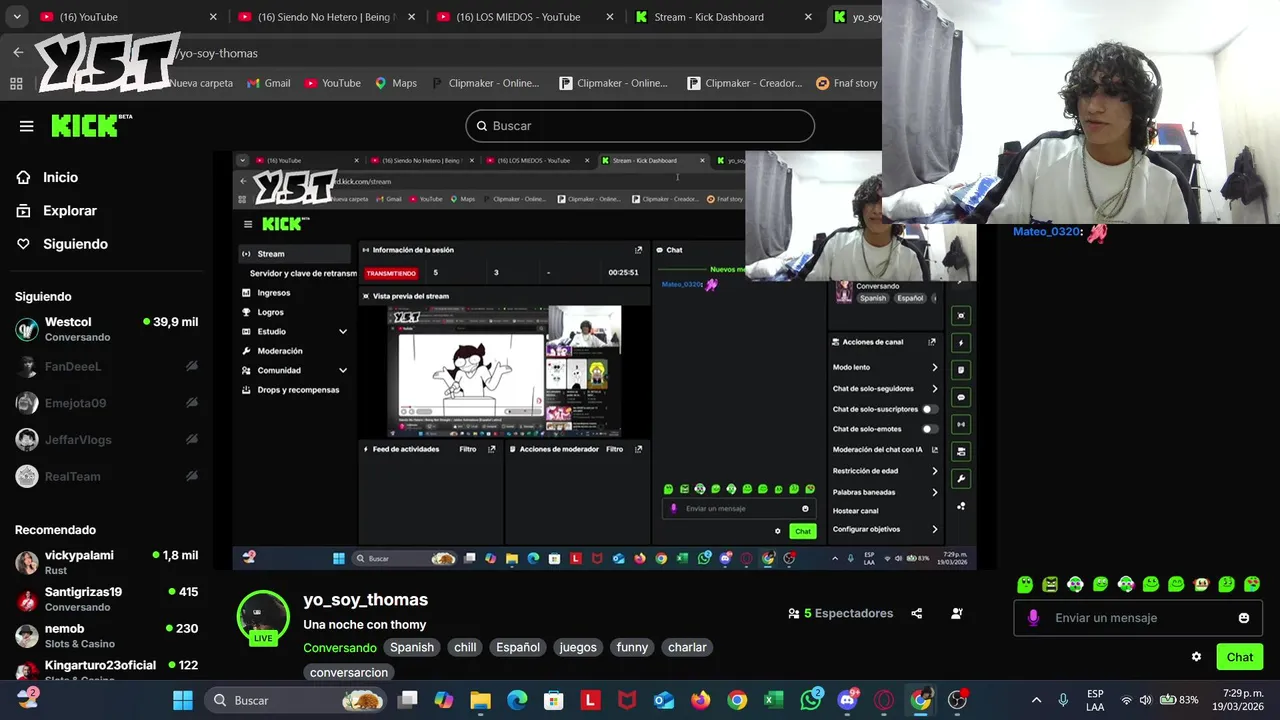The image size is (1280, 720).
Task: Select the juegos tag
Action: 578,647
